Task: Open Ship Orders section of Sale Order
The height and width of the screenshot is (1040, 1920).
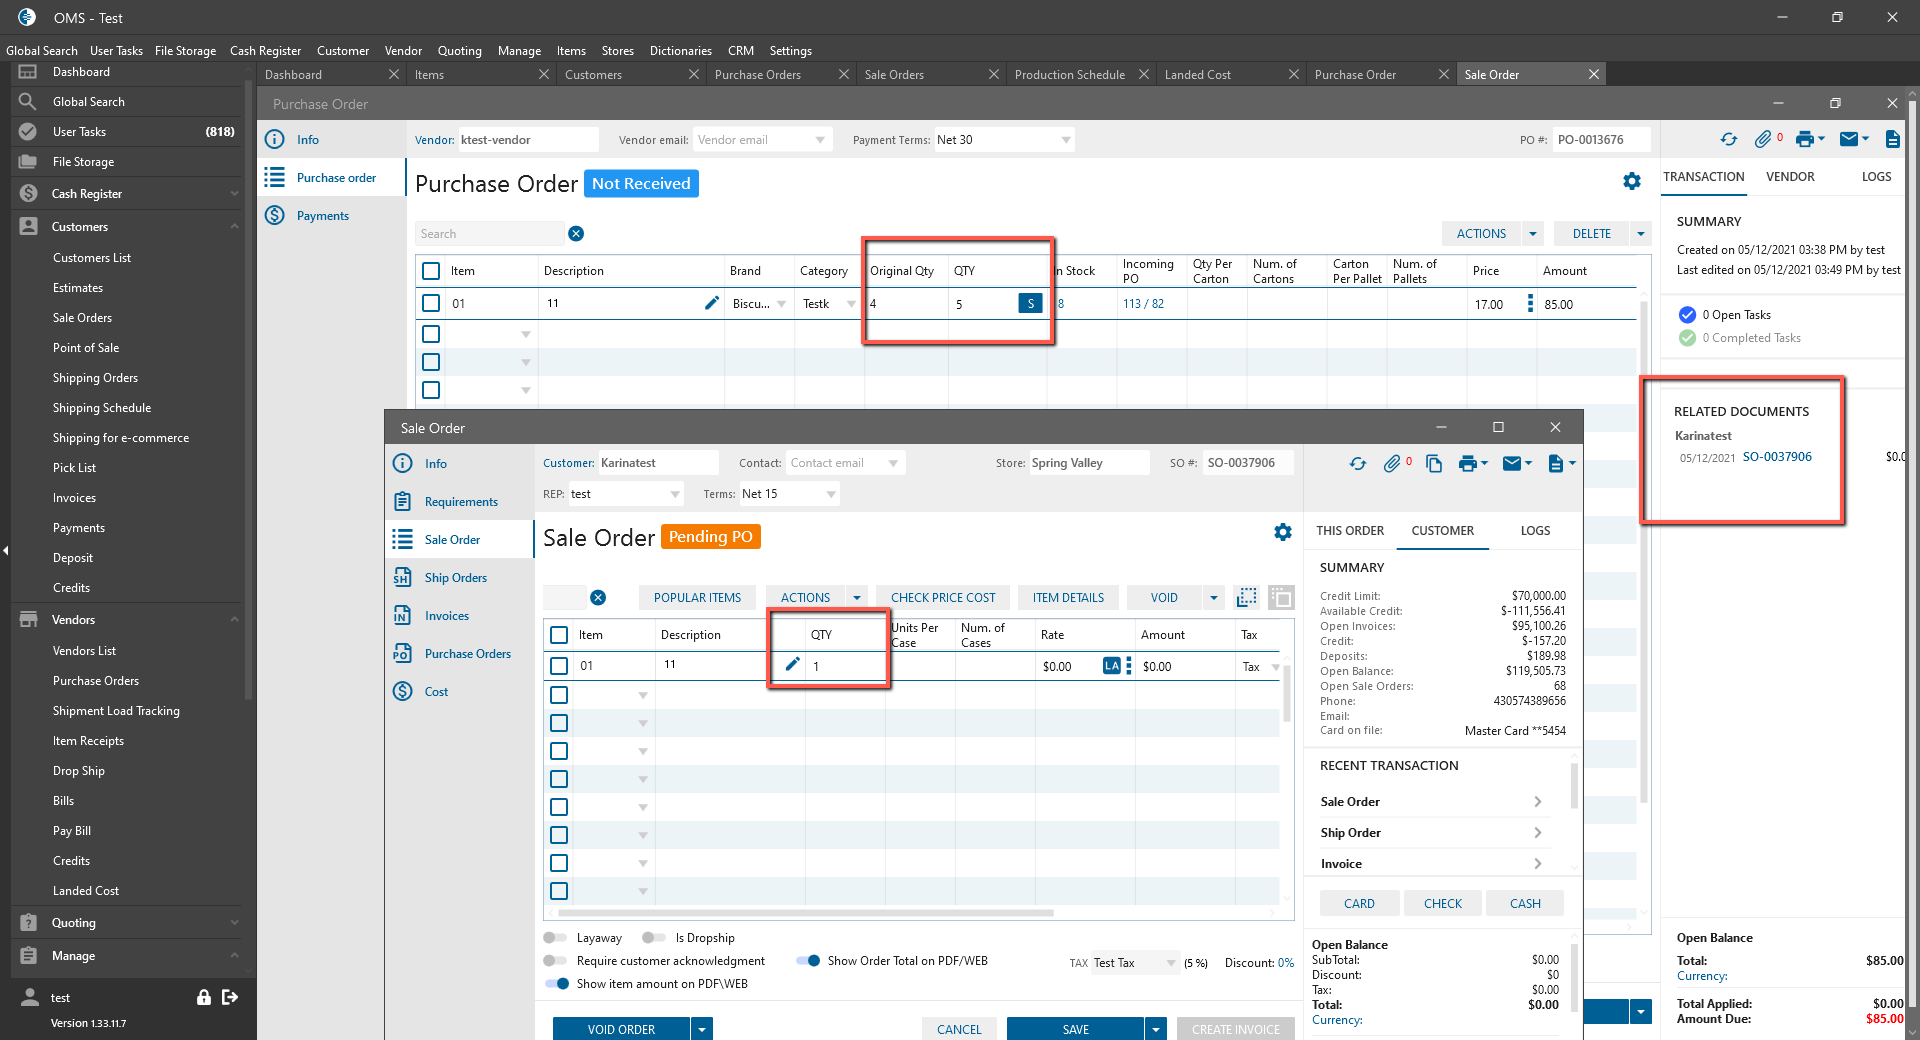Action: tap(456, 578)
